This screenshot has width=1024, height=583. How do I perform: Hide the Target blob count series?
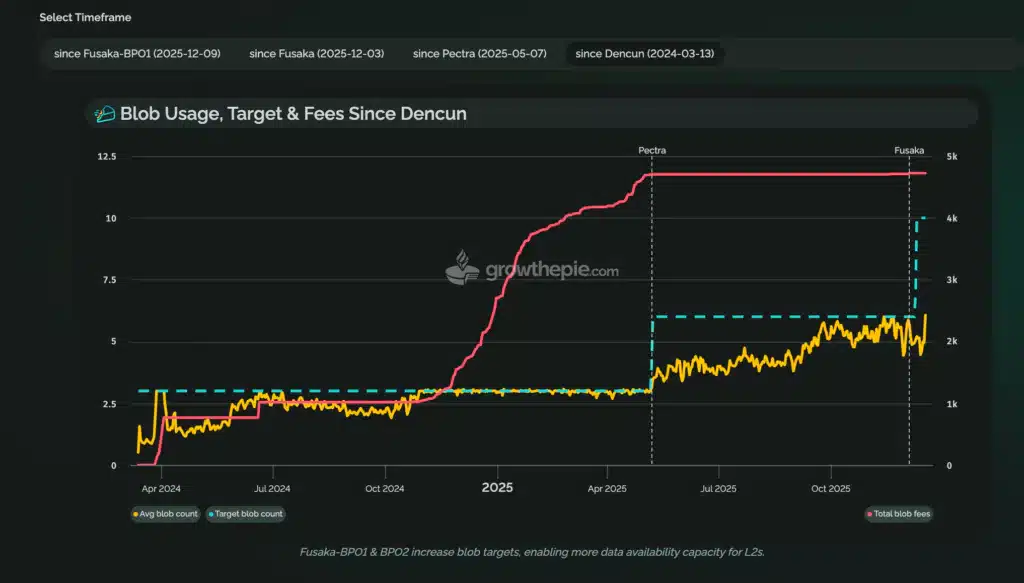click(x=246, y=514)
